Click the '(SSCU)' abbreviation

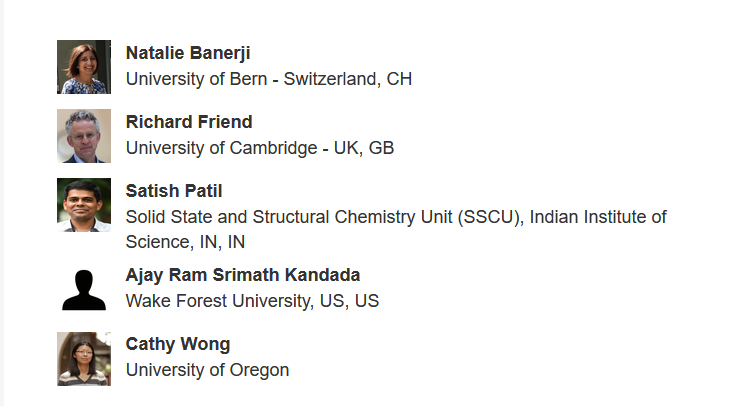point(491,217)
